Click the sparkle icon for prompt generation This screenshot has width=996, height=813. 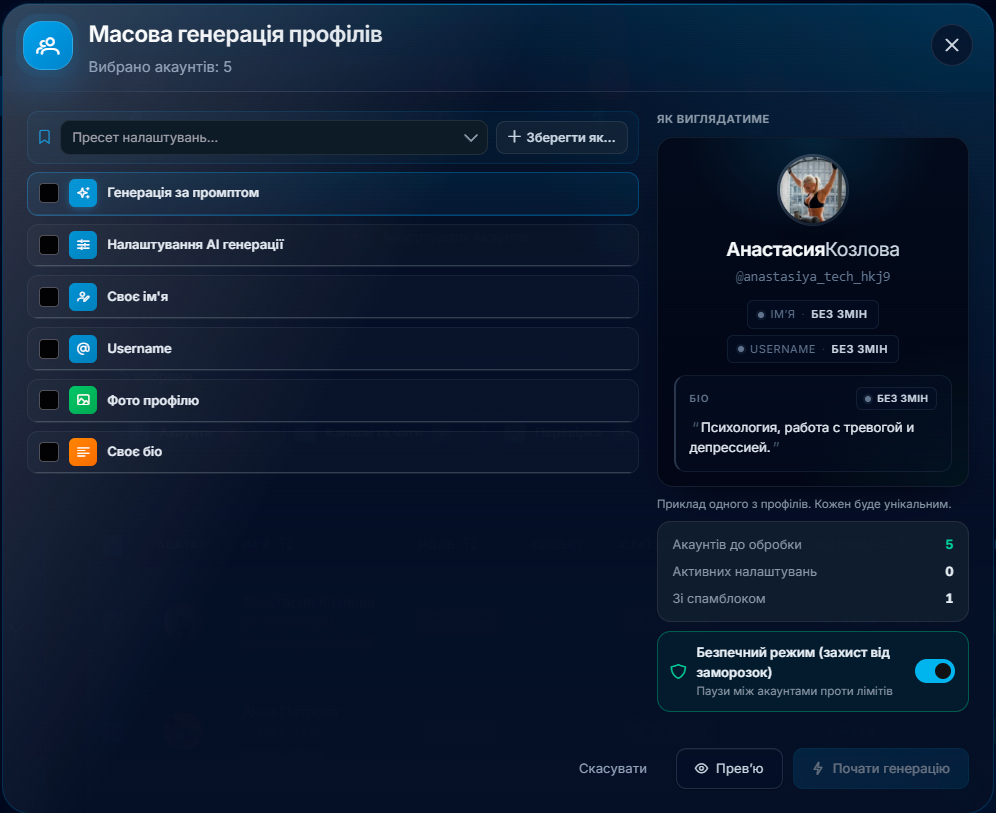click(83, 192)
